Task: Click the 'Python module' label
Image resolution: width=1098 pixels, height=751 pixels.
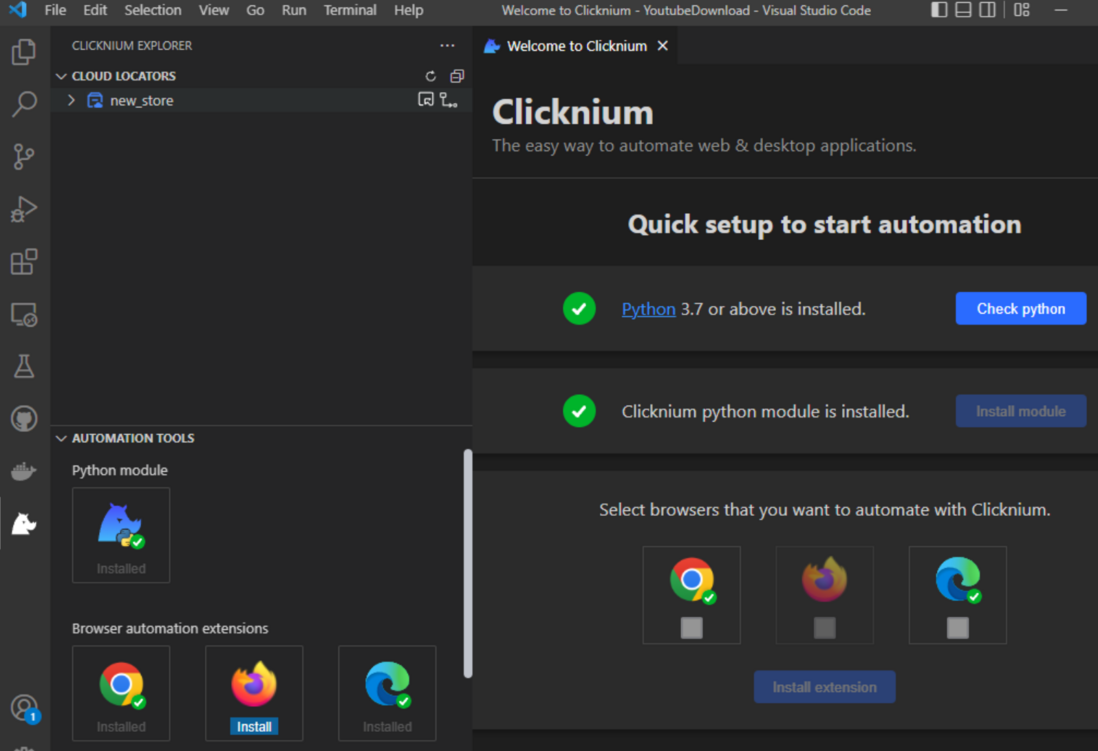Action: tap(120, 470)
